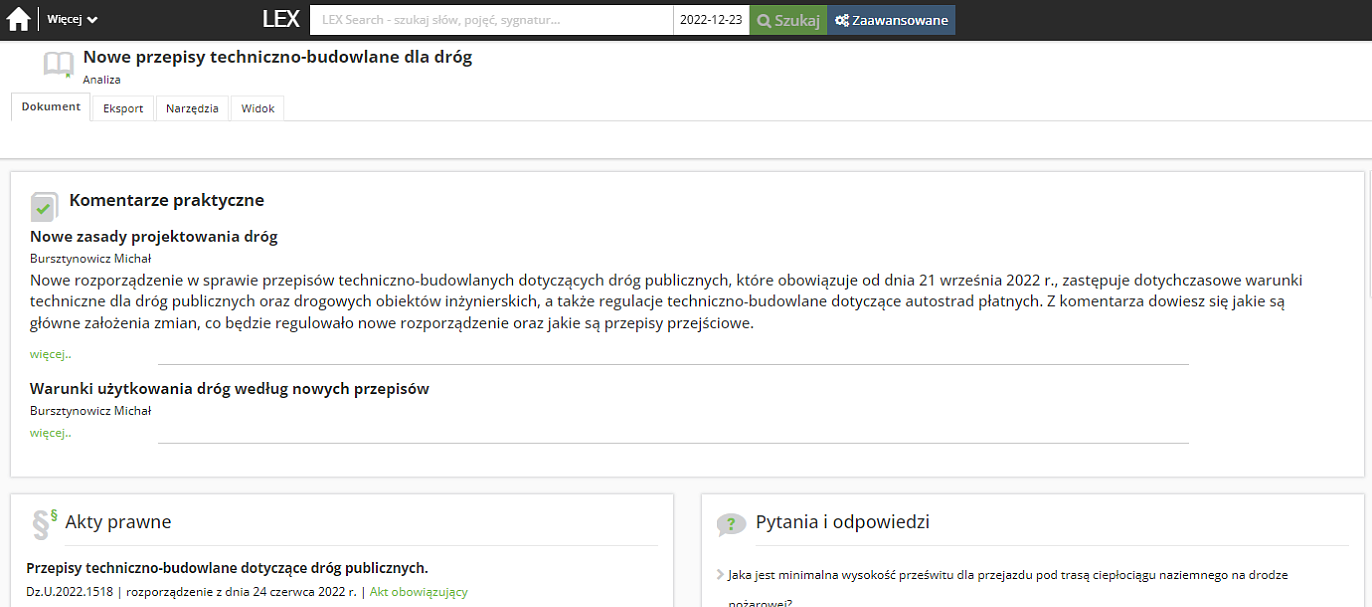The height and width of the screenshot is (607, 1372).
Task: Open the Widok tab
Action: tap(257, 108)
